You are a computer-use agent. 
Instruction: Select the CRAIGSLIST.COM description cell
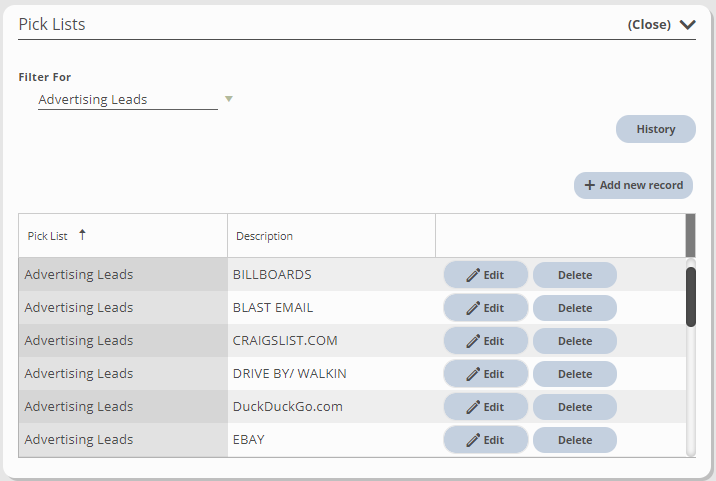click(x=332, y=340)
